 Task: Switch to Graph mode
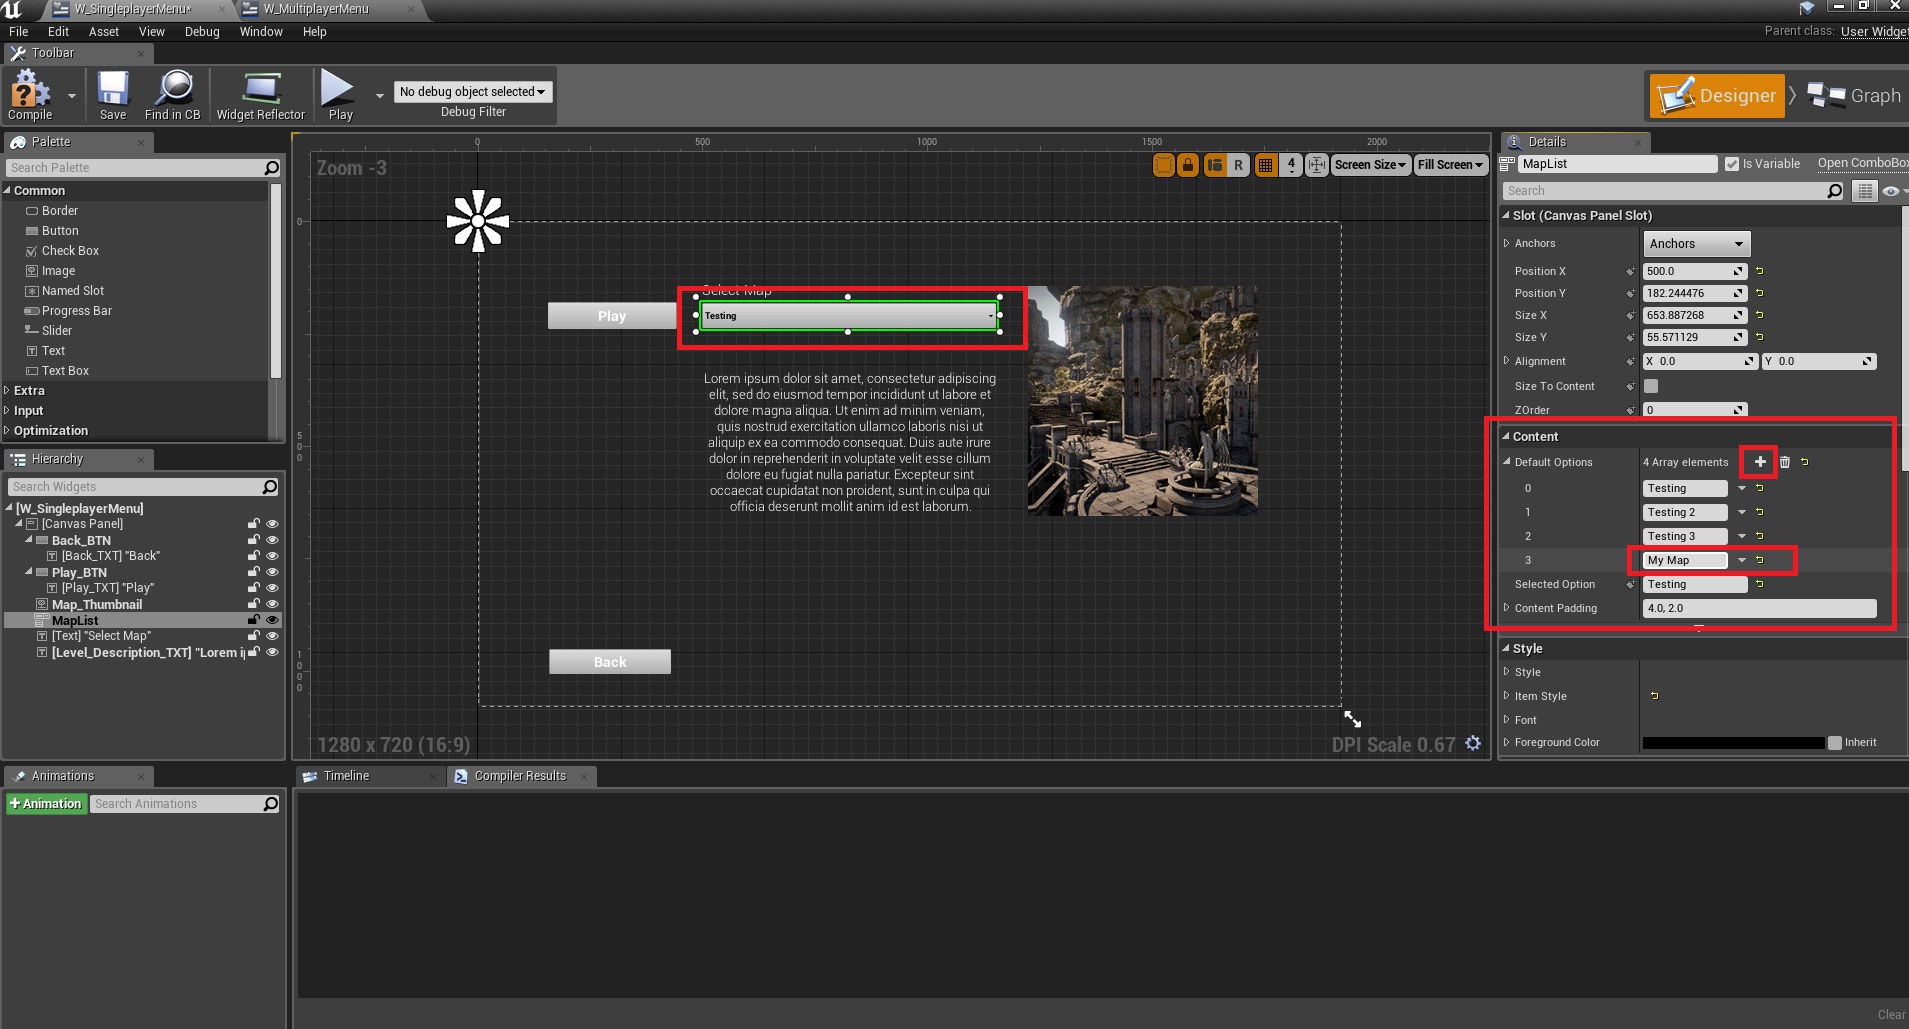click(1855, 96)
